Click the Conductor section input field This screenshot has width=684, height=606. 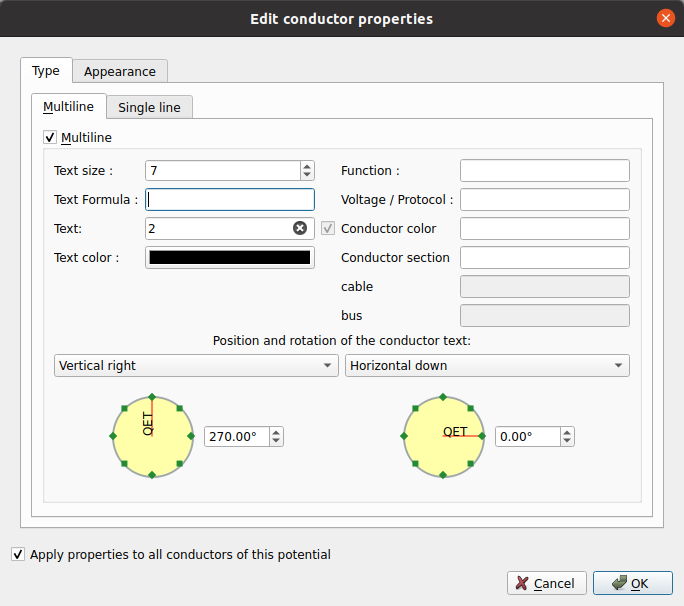pyautogui.click(x=545, y=257)
